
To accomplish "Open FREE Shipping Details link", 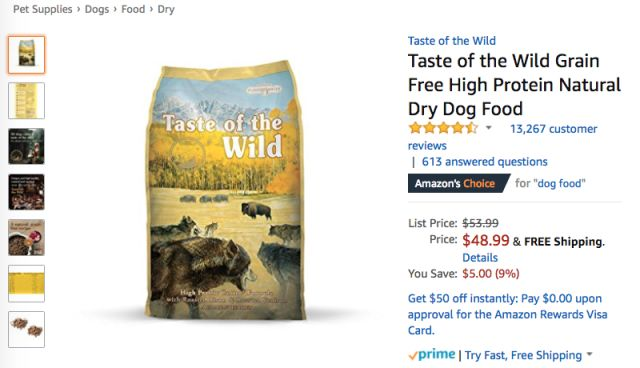I will click(480, 257).
